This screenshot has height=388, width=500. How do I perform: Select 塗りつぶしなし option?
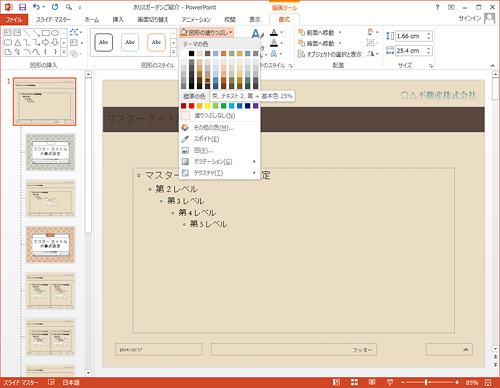click(219, 116)
